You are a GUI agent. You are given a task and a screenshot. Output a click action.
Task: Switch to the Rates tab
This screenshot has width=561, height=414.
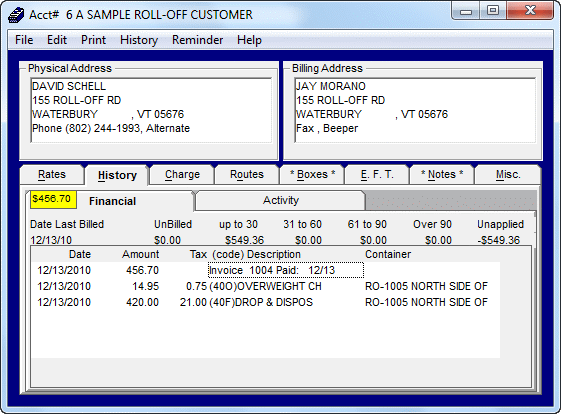pos(52,175)
